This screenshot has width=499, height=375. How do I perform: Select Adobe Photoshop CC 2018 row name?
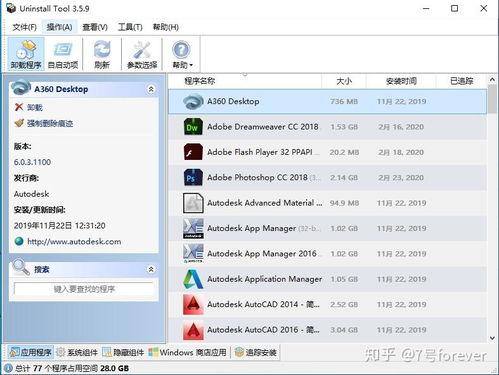pos(257,177)
